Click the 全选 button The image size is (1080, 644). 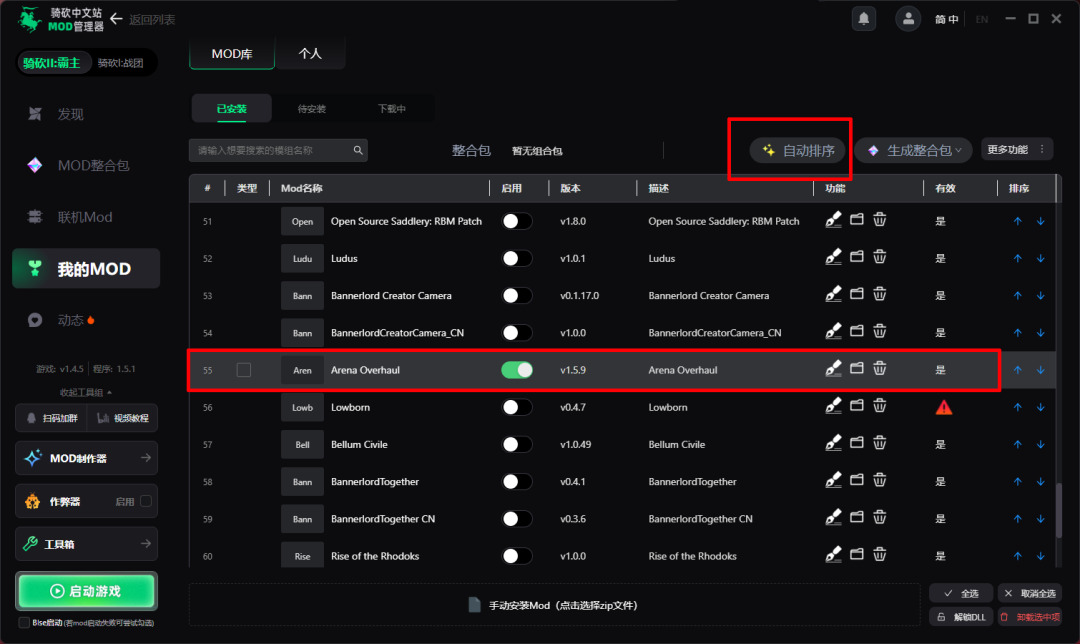coord(961,593)
